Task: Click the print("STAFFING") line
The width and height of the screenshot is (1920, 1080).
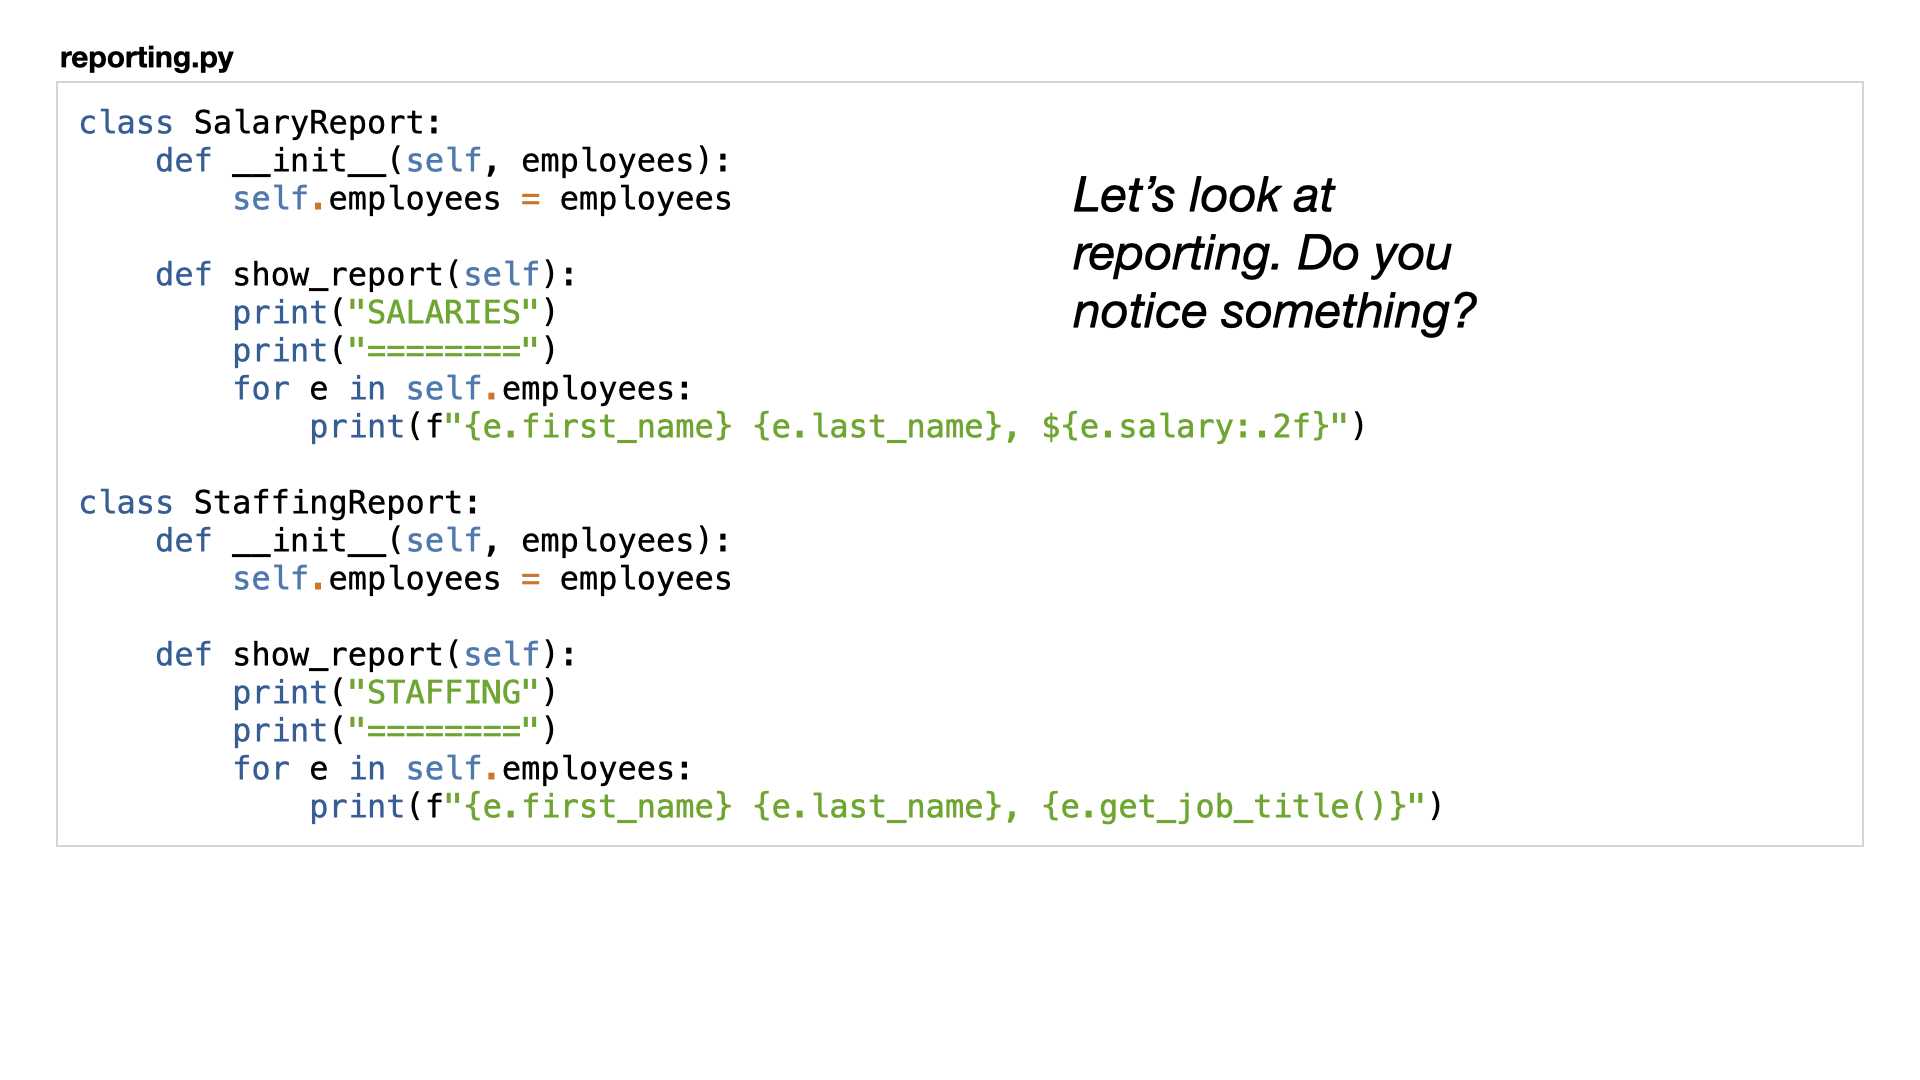Action: tap(395, 693)
